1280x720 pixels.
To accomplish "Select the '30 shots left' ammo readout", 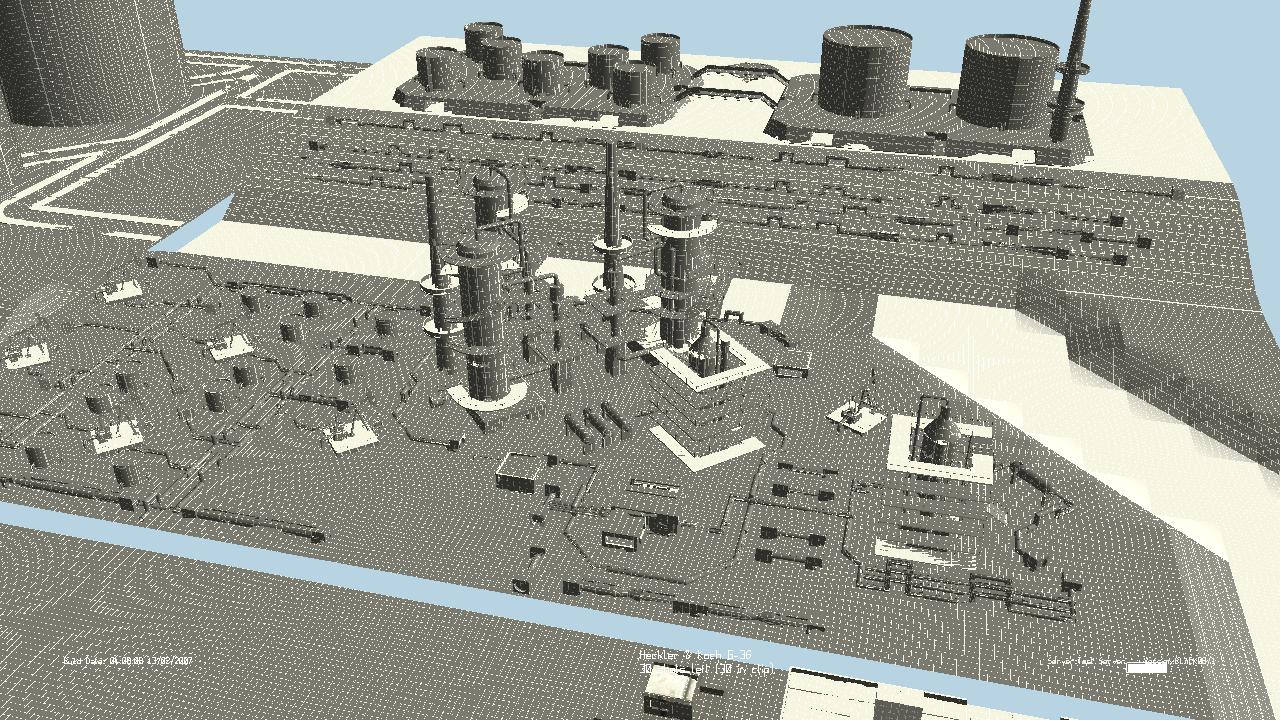I will pos(706,668).
